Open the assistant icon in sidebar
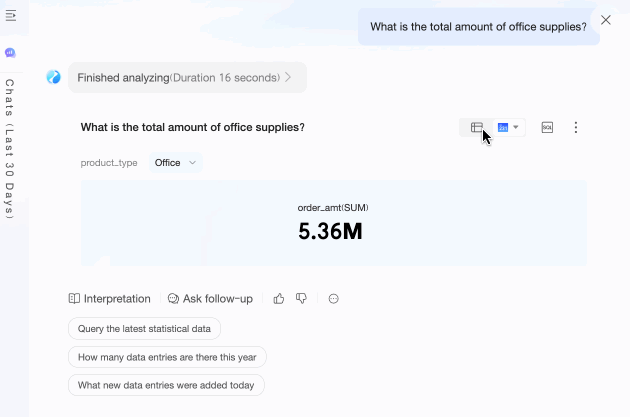 (11, 52)
